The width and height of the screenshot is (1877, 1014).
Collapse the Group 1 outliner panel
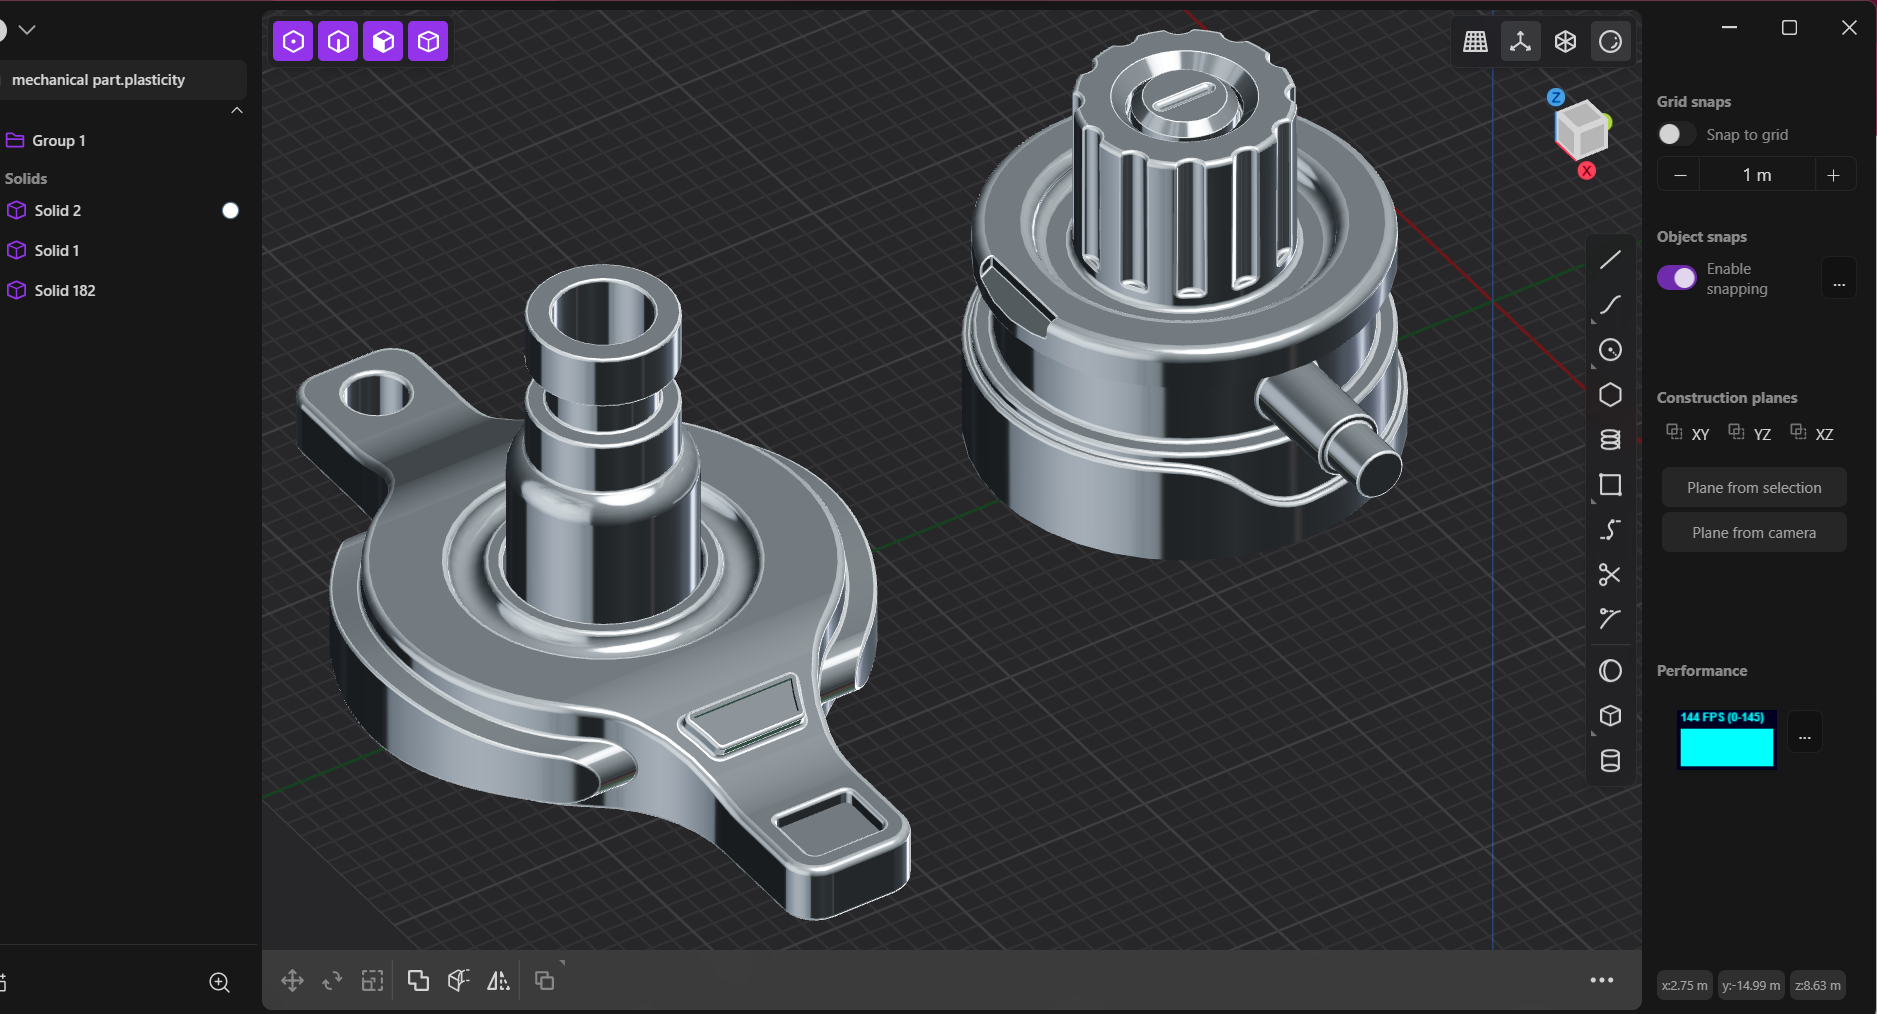[237, 110]
